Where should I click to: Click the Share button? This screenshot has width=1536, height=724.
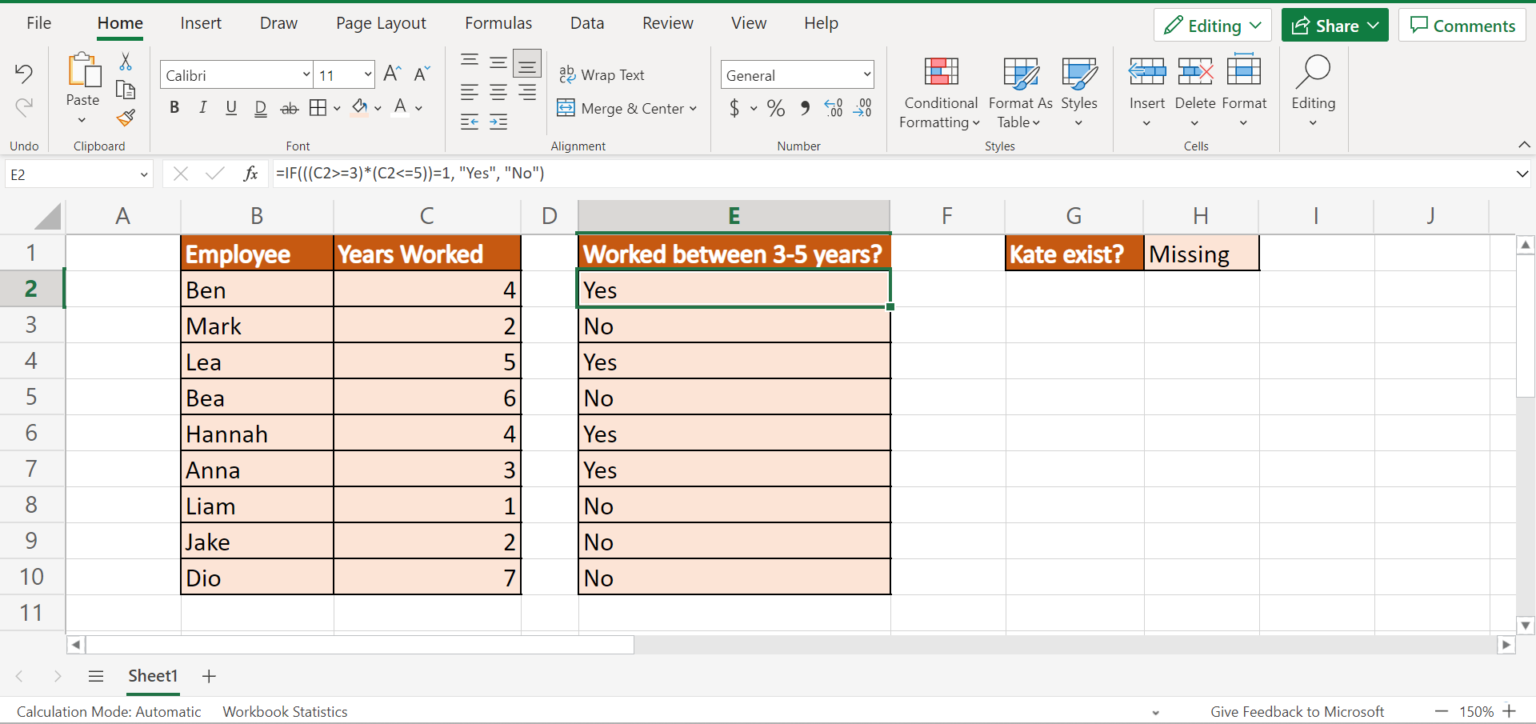tap(1334, 26)
